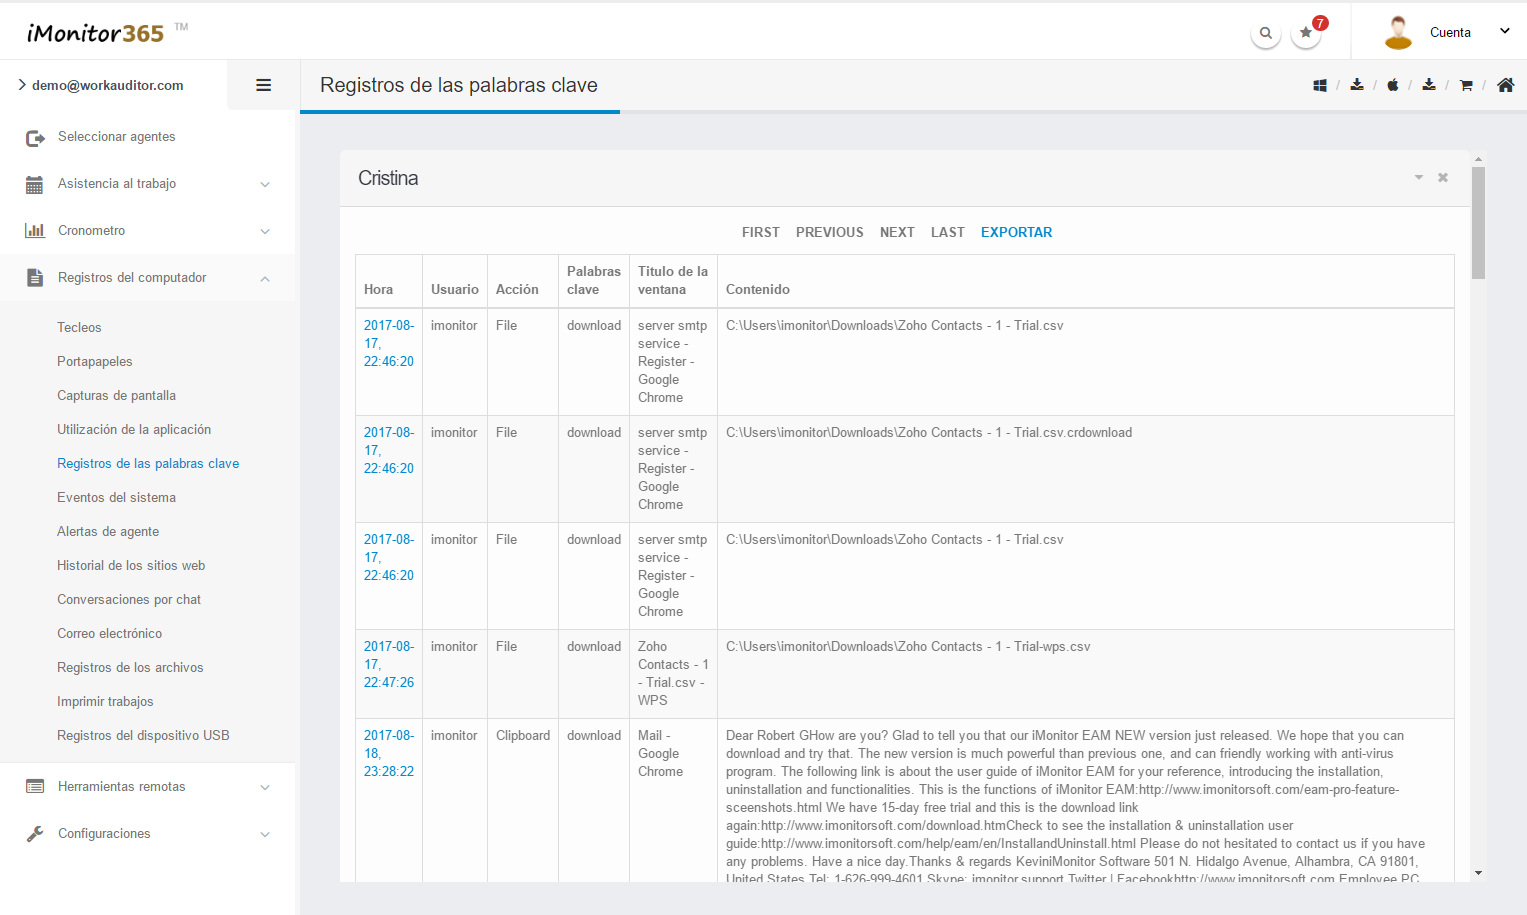Image resolution: width=1527 pixels, height=915 pixels.
Task: Click the search magnifier icon
Action: pos(1265,33)
